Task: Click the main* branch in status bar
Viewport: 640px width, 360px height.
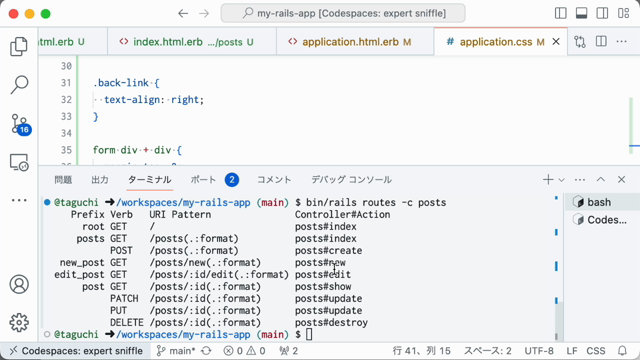Action: pyautogui.click(x=176, y=351)
